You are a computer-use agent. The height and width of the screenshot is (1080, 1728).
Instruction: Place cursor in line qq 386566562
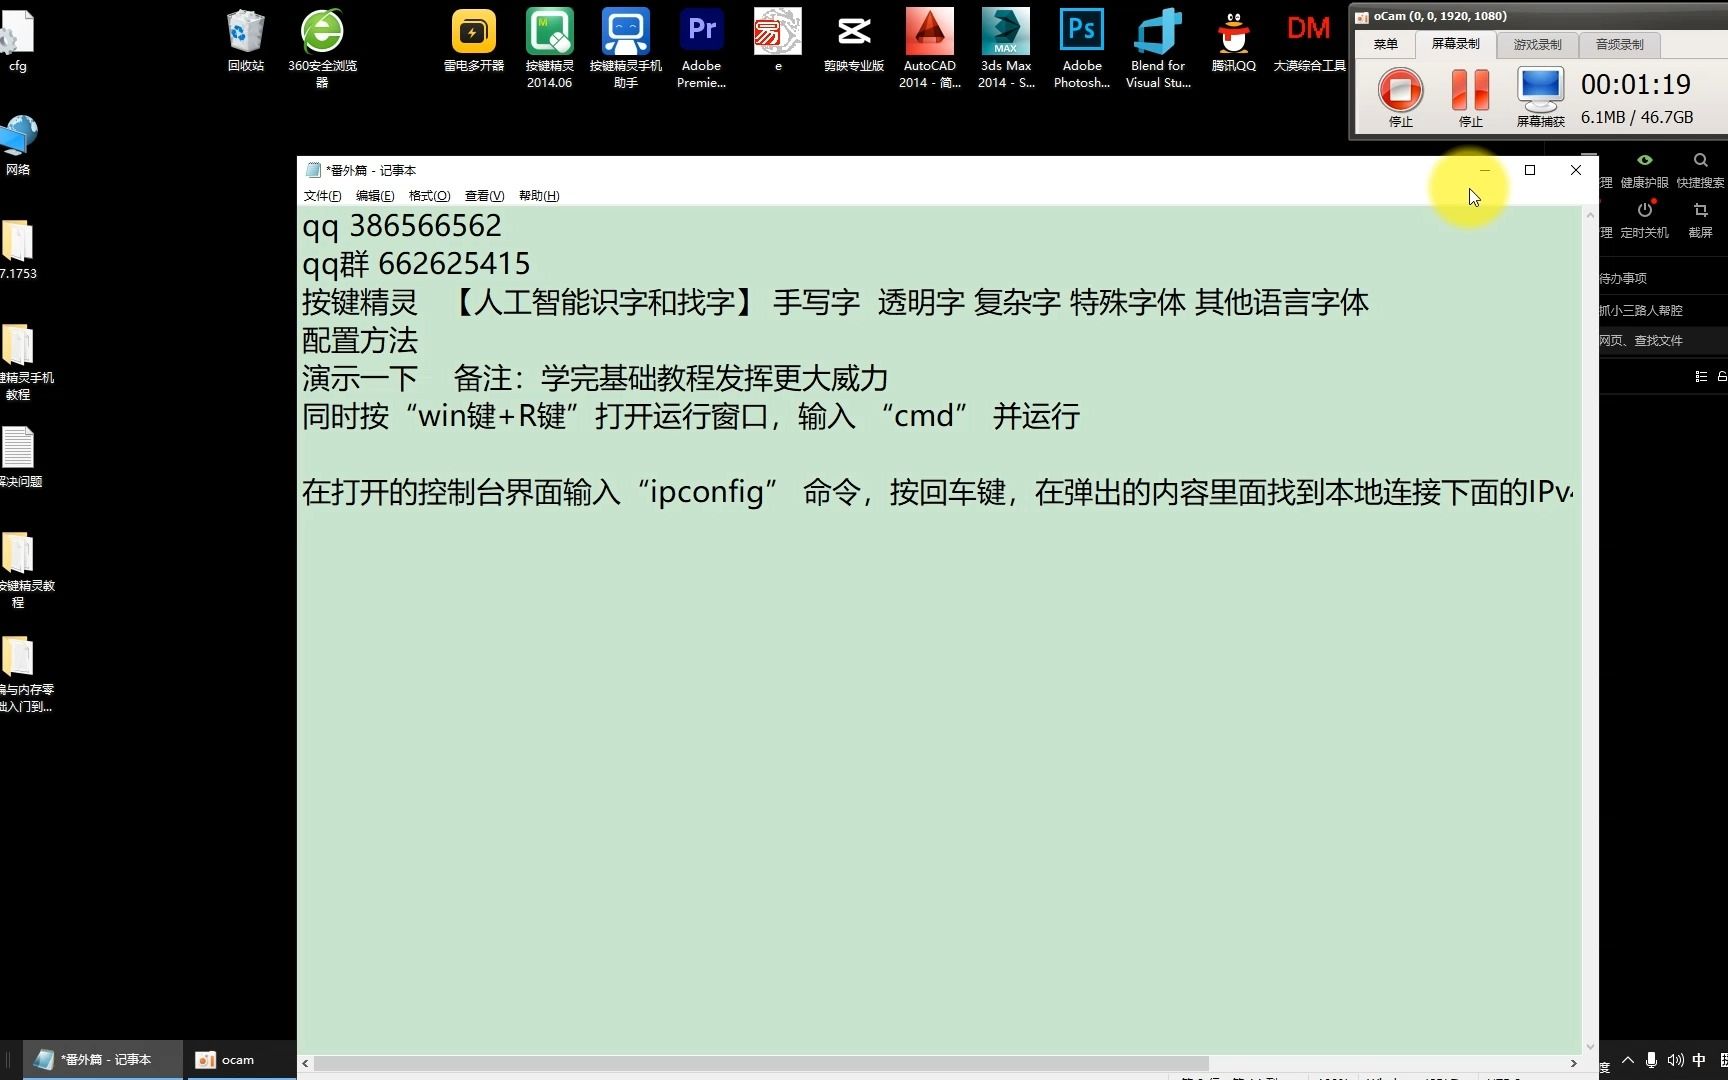pyautogui.click(x=402, y=226)
